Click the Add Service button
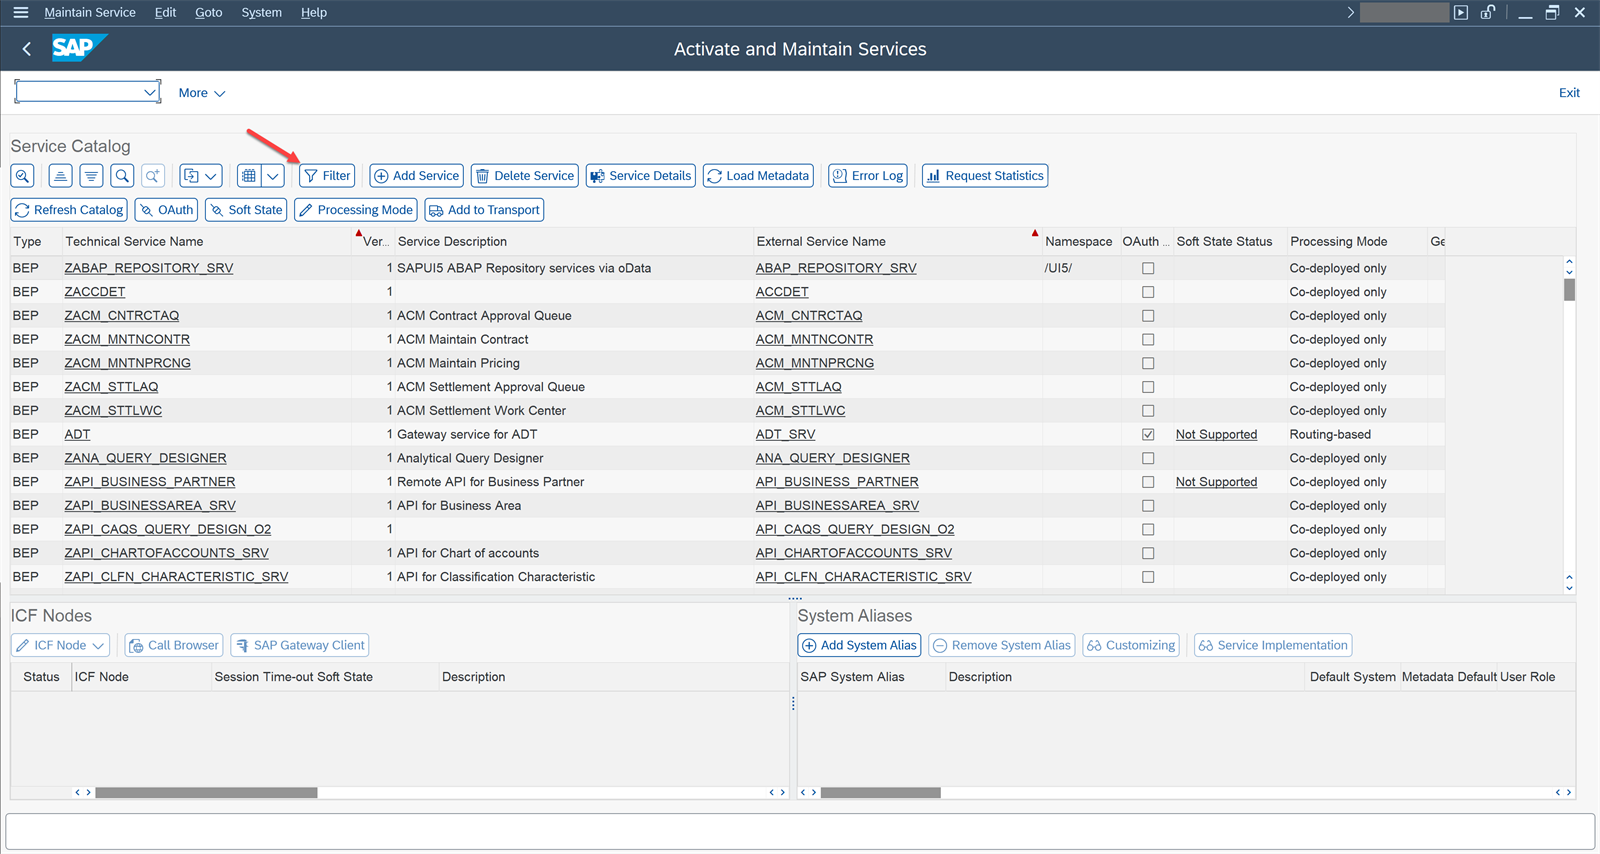Viewport: 1600px width, 854px height. [416, 176]
